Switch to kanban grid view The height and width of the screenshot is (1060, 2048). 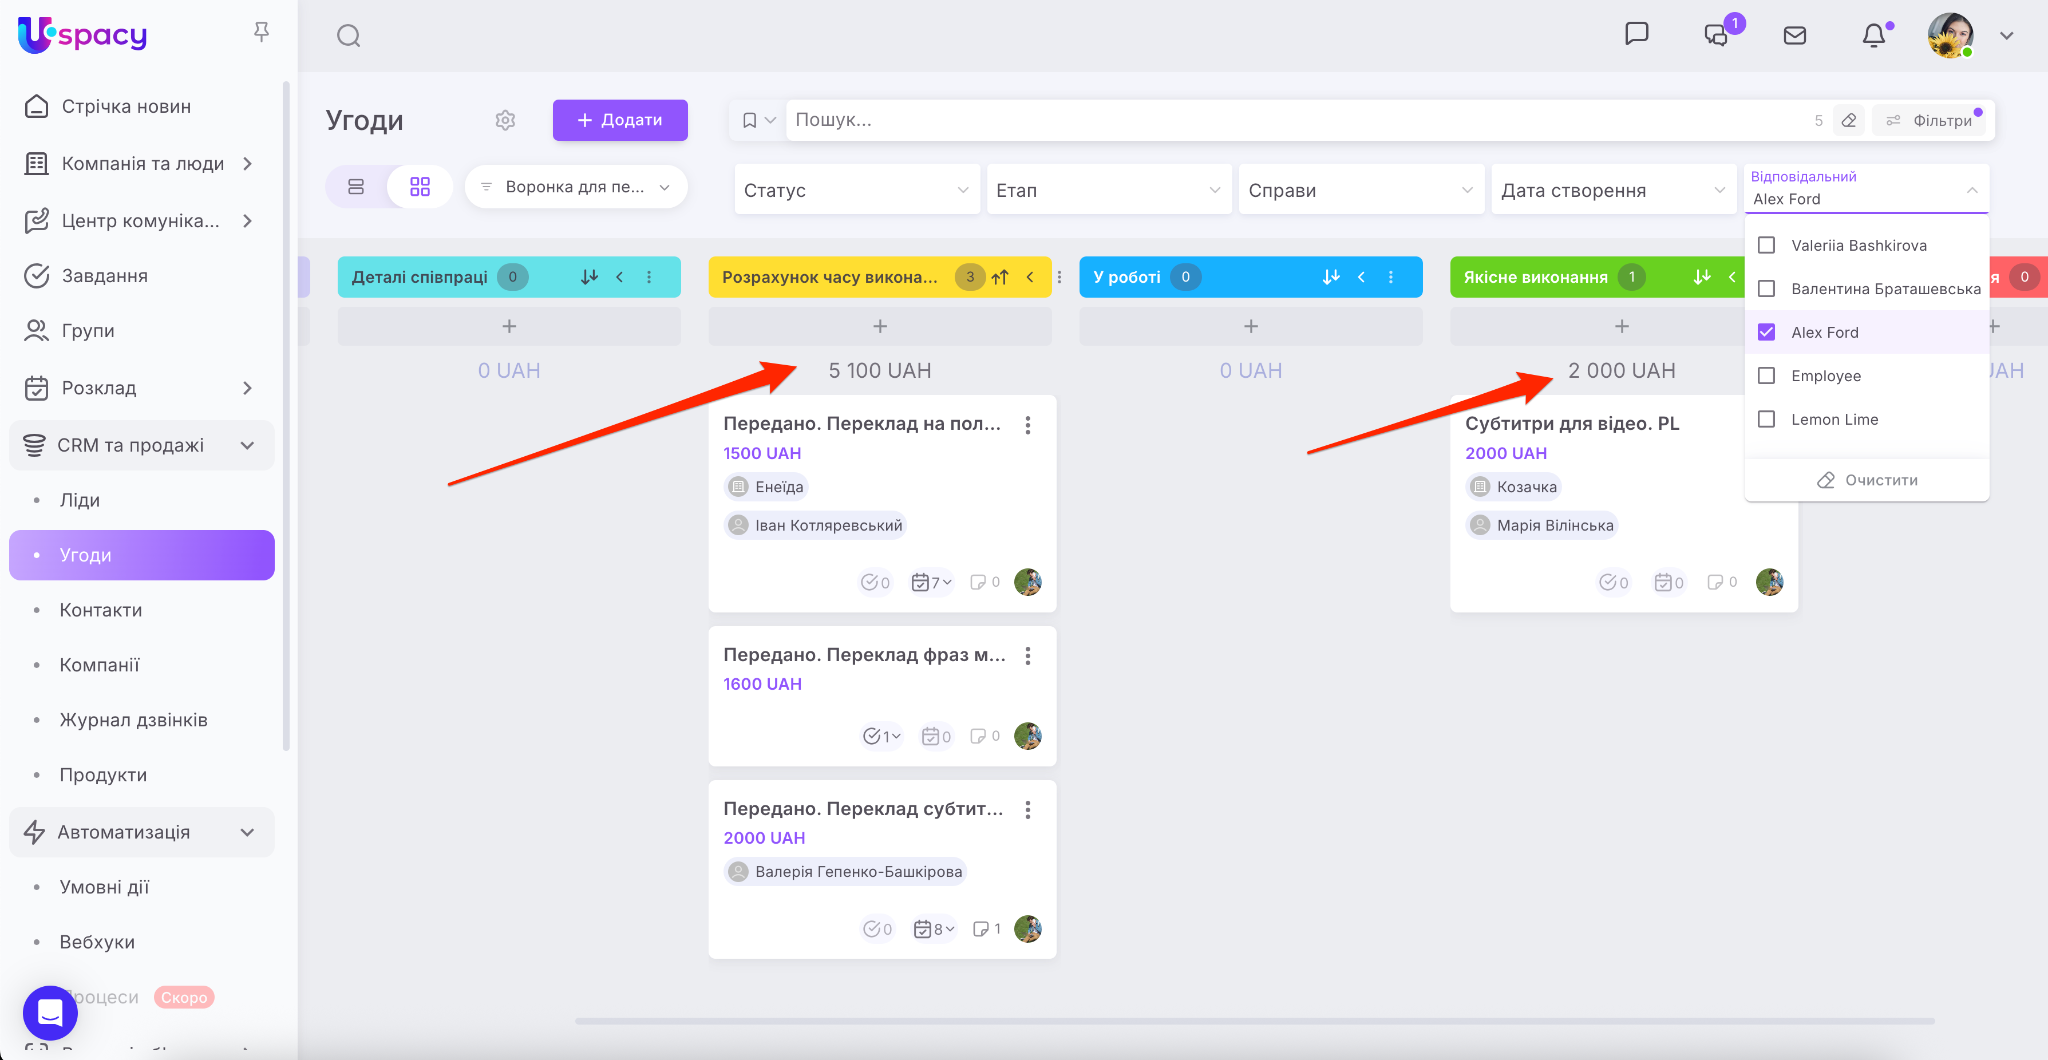click(x=420, y=187)
